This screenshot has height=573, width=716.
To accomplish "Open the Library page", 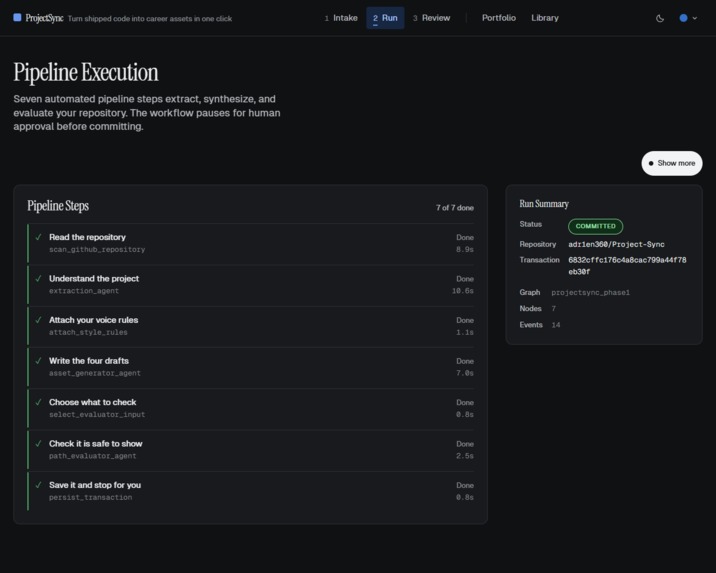I will (x=545, y=18).
